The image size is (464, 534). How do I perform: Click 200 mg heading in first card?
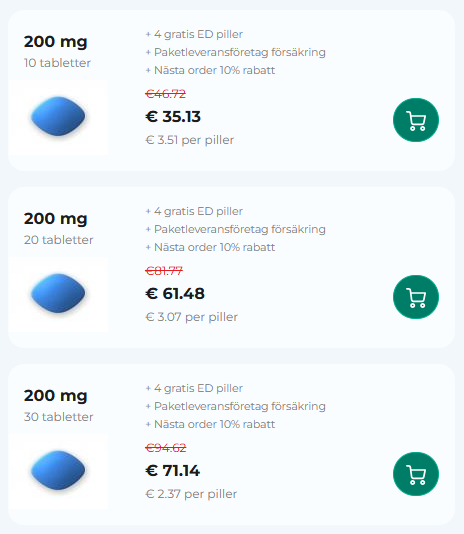pyautogui.click(x=56, y=42)
